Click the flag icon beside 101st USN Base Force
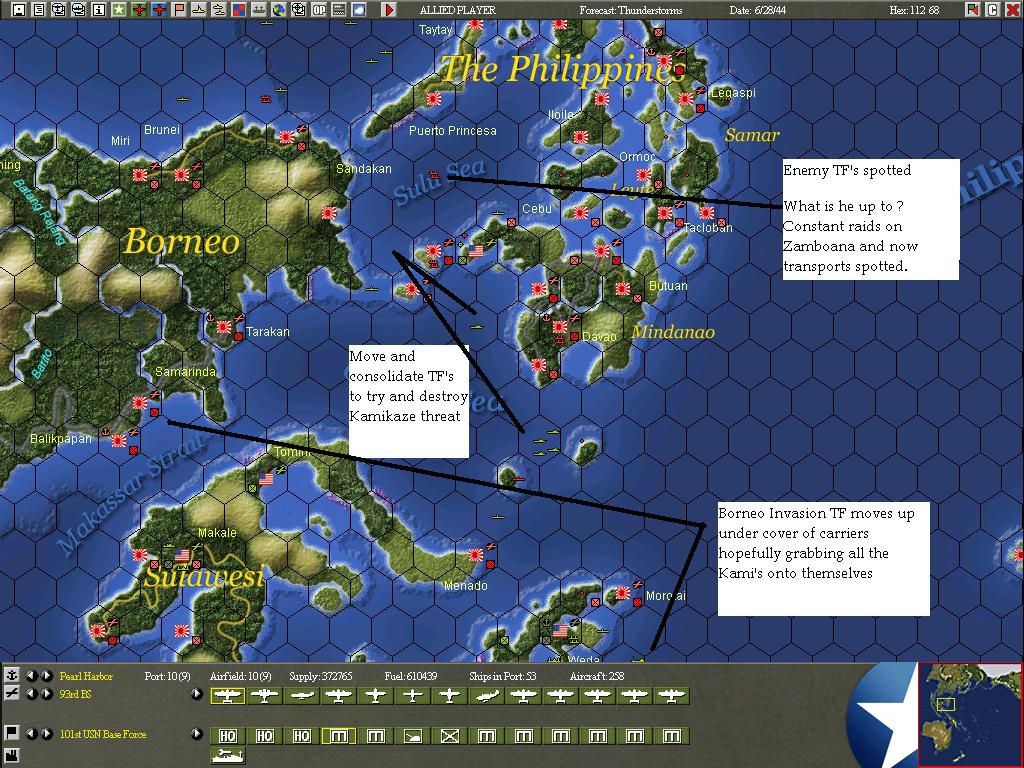1024x768 pixels. point(11,733)
